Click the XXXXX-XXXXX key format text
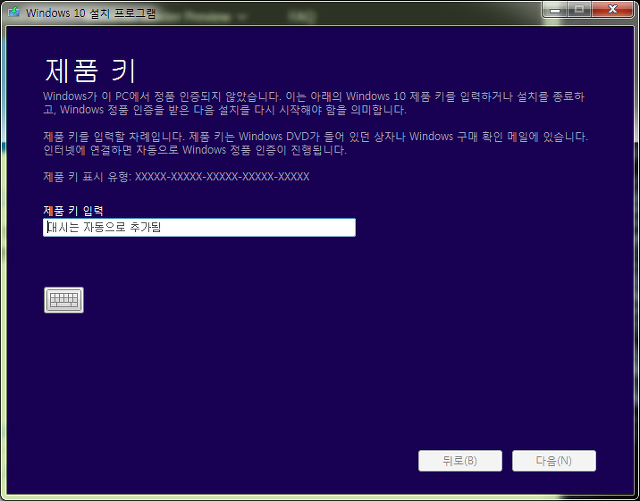This screenshot has height=501, width=640. coord(222,177)
